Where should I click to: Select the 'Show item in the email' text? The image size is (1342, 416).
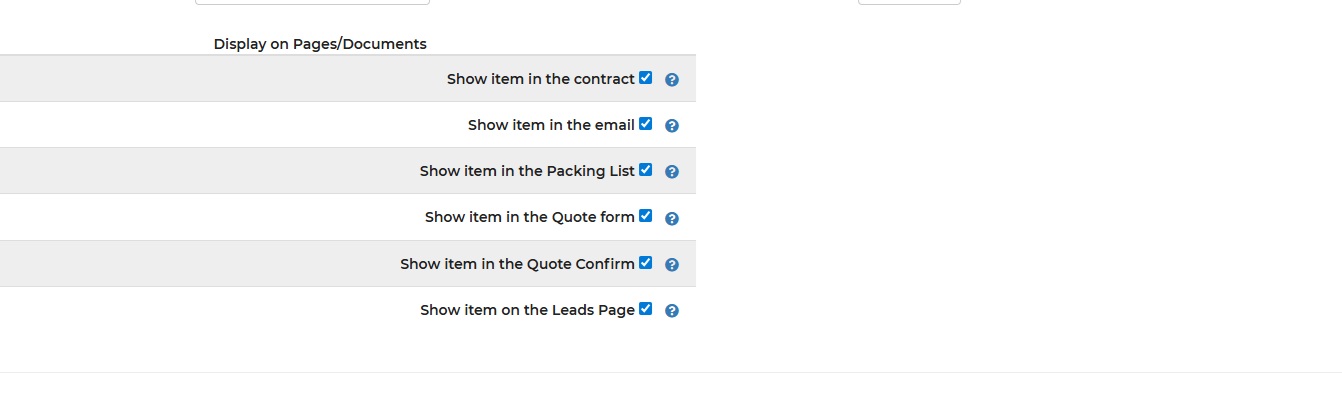tap(551, 125)
